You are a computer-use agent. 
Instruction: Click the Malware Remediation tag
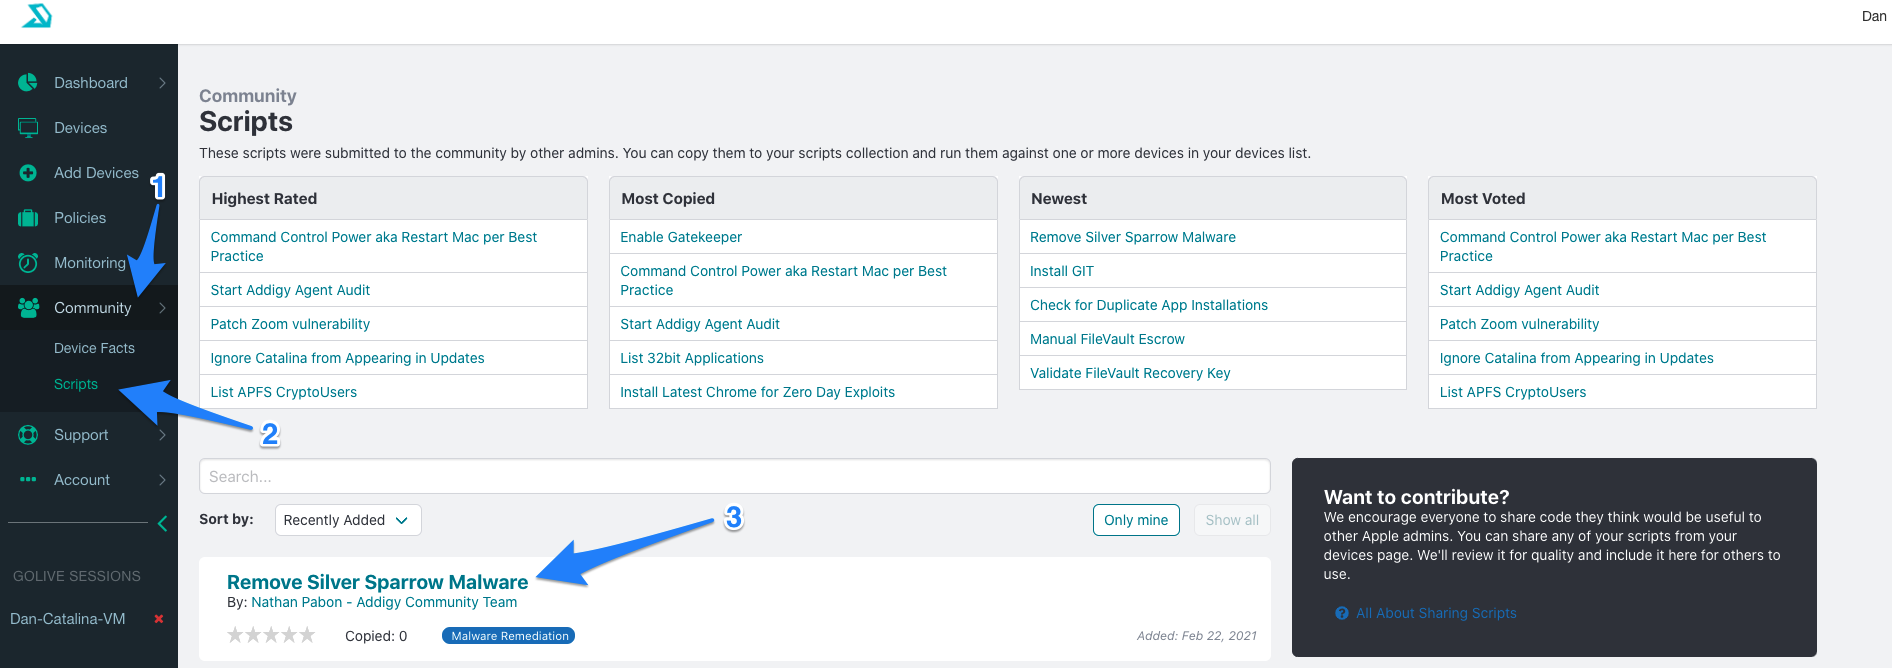click(509, 636)
